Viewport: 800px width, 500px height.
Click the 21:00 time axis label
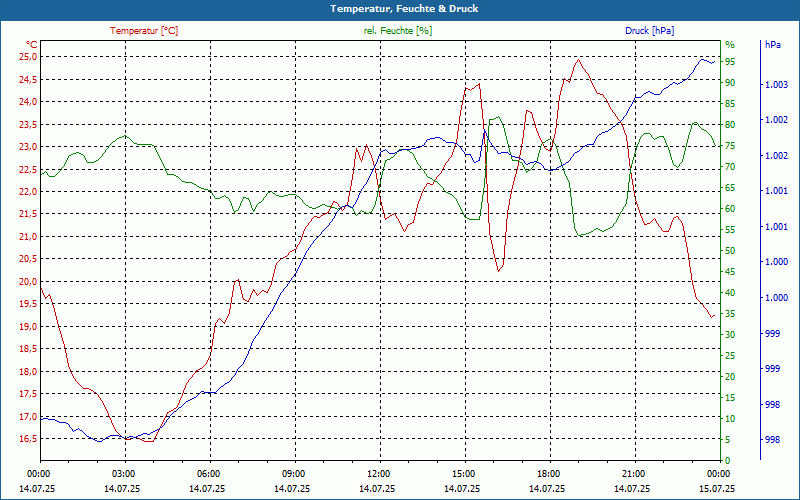pyautogui.click(x=636, y=474)
